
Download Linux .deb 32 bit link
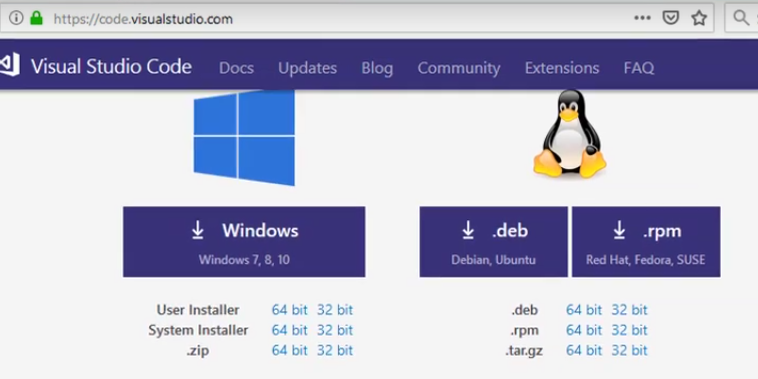tap(629, 310)
